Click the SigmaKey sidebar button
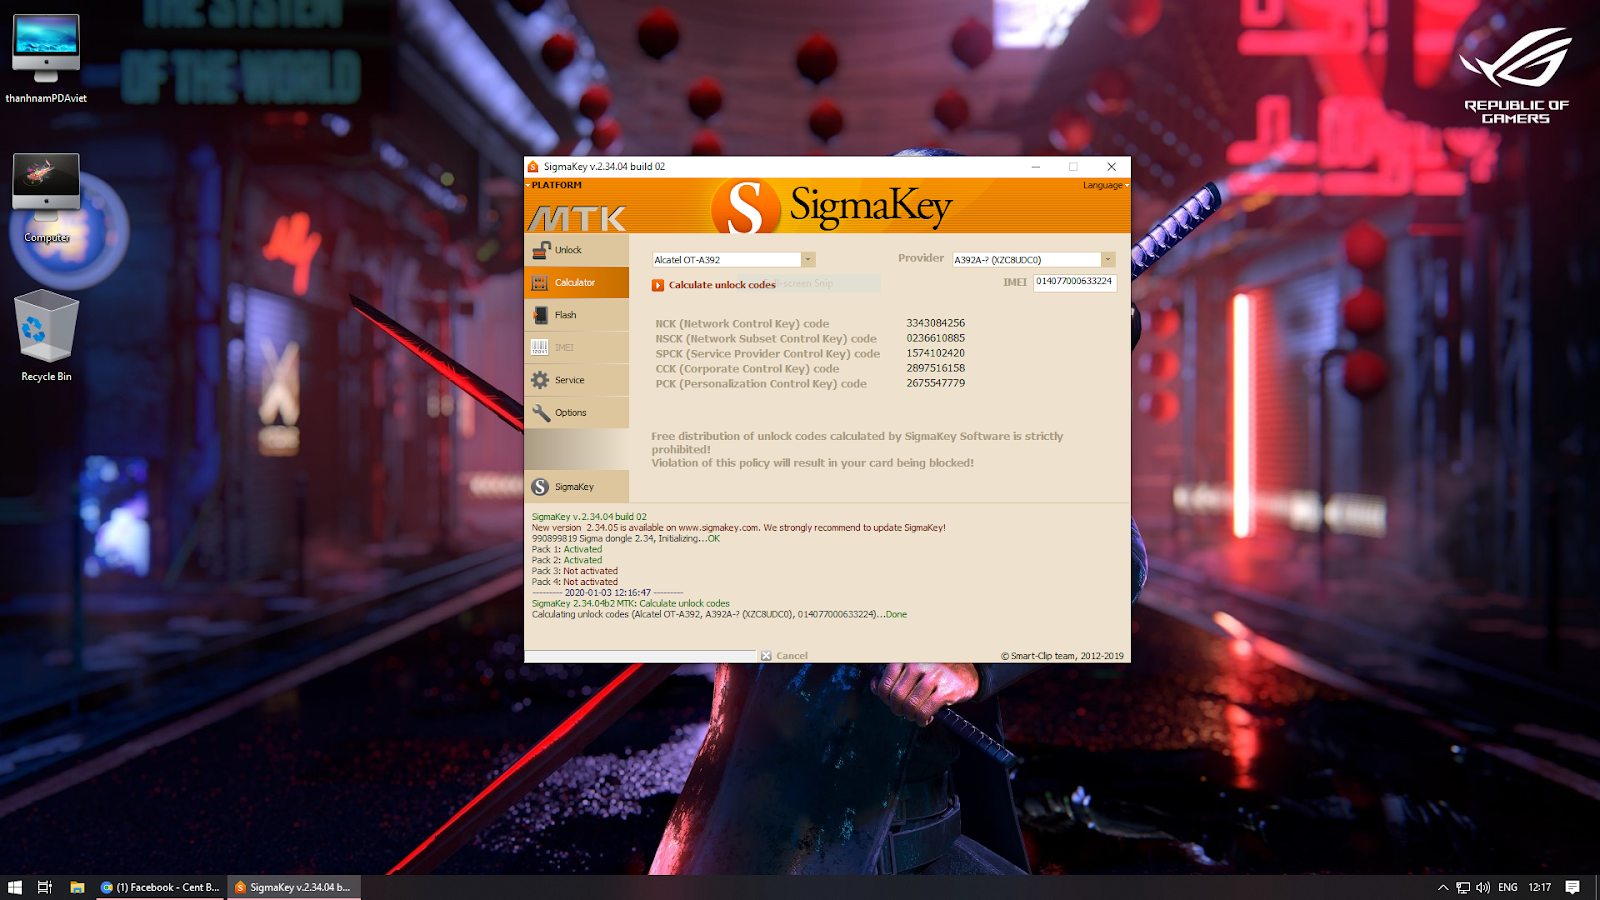 577,487
